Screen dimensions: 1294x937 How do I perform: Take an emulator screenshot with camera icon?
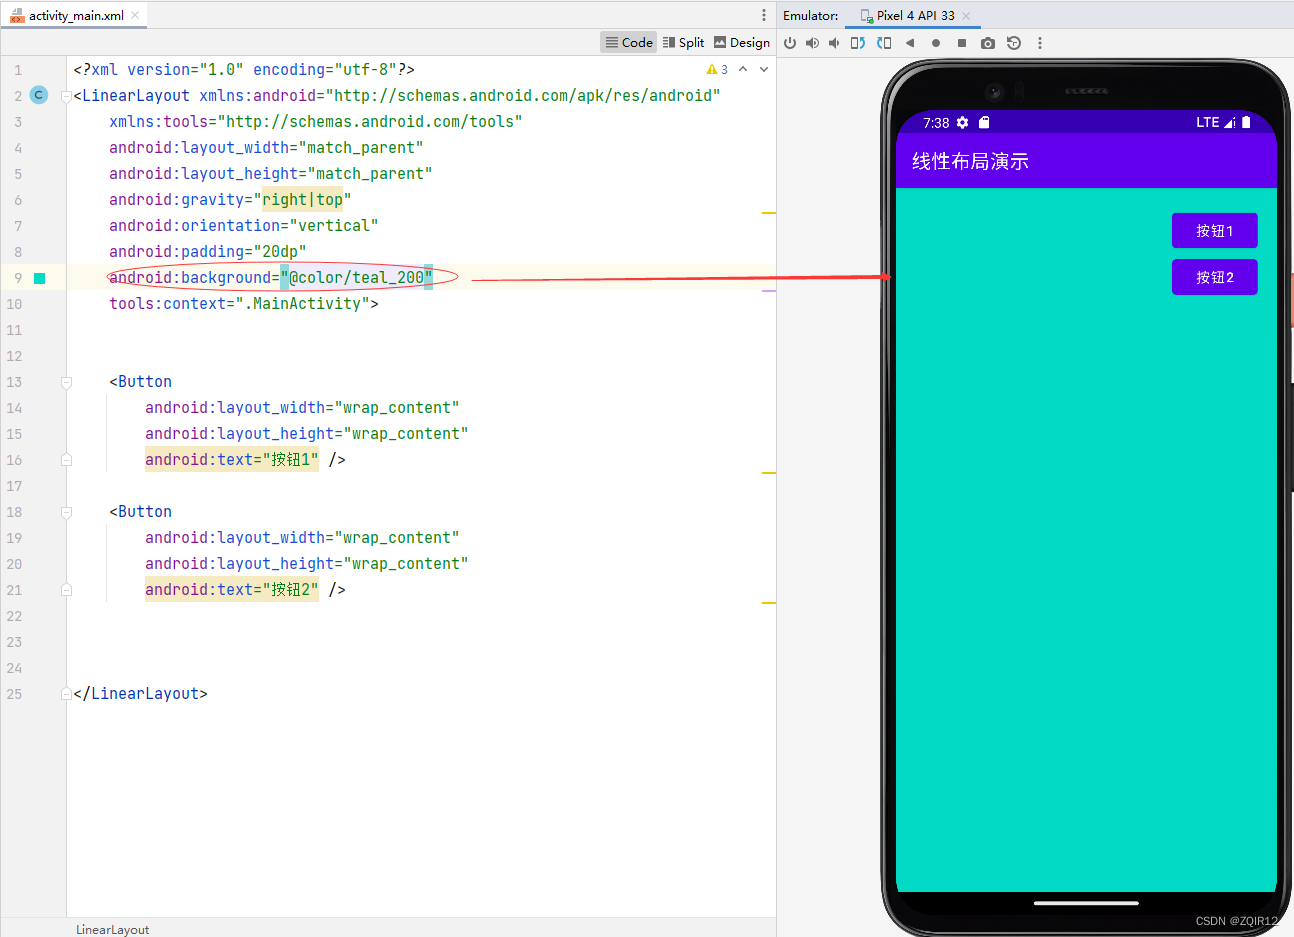click(988, 43)
